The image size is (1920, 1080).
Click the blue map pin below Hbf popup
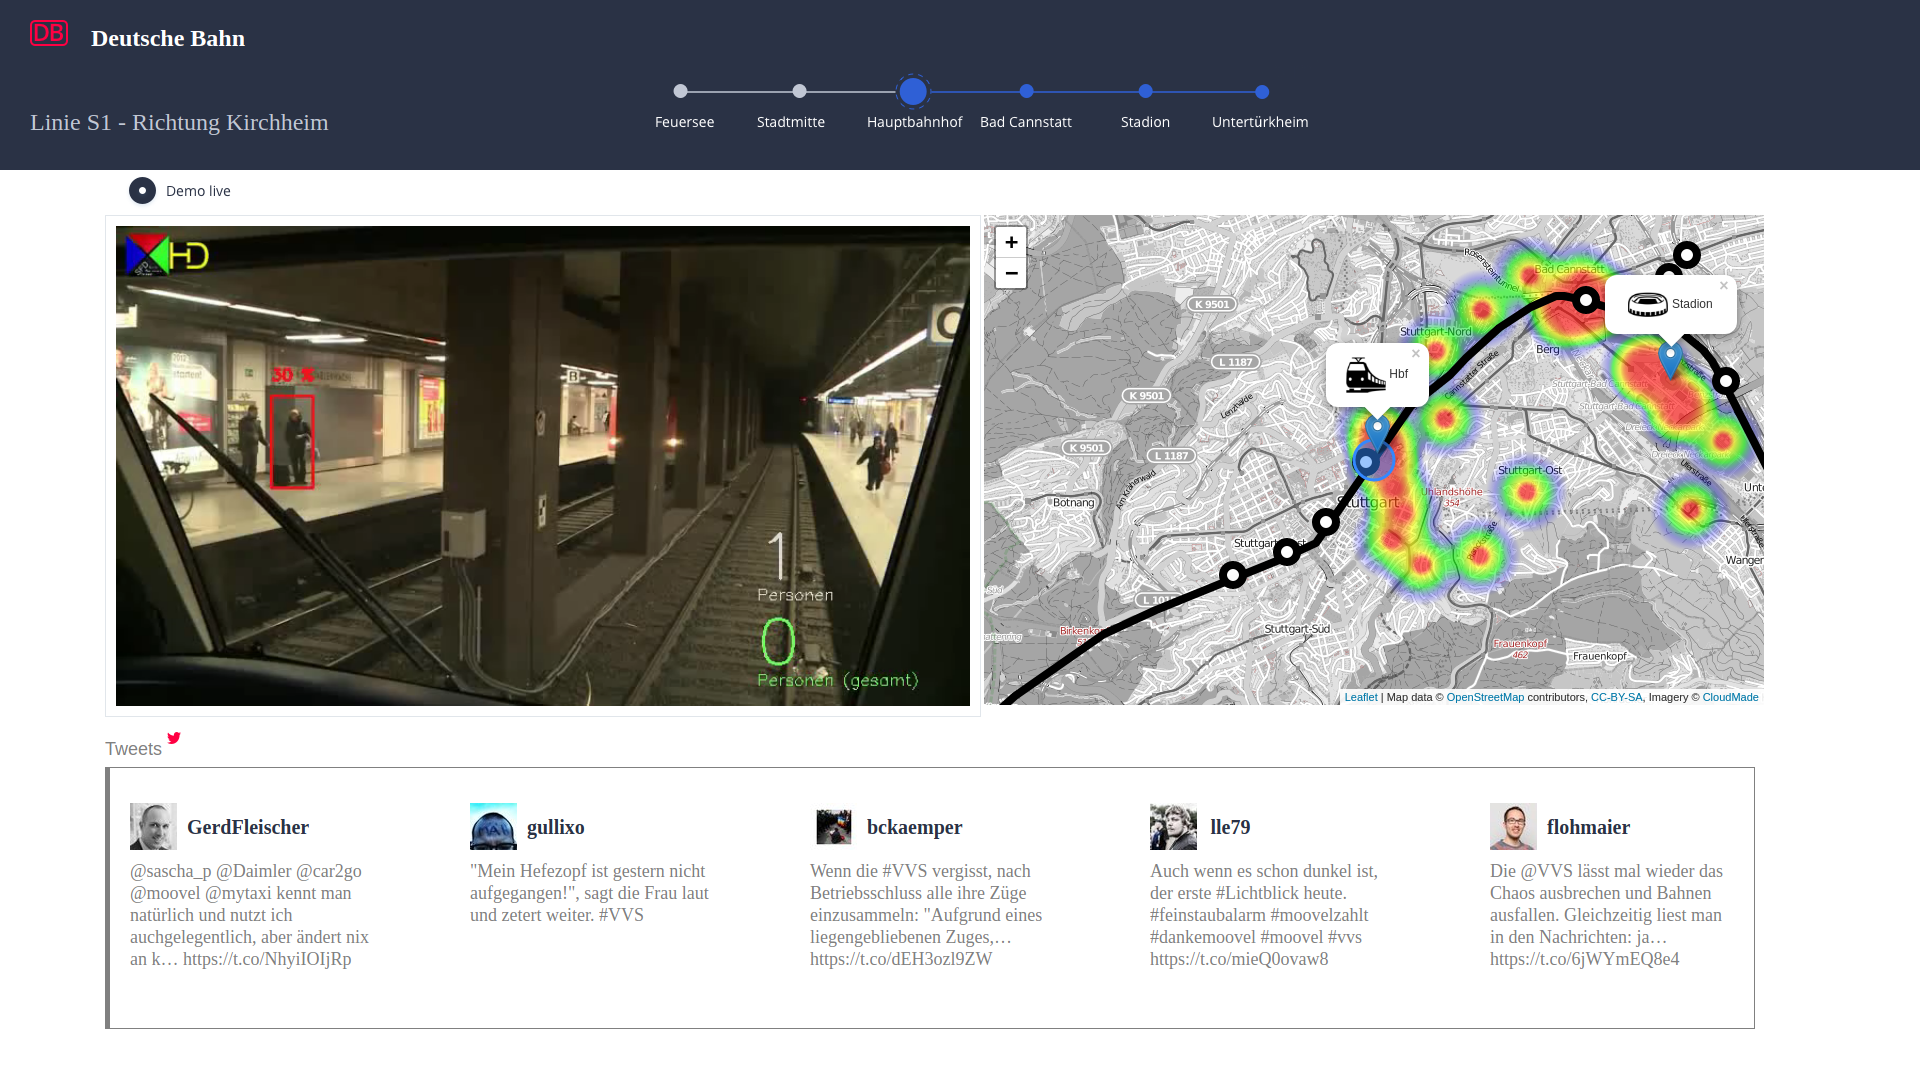(1377, 430)
